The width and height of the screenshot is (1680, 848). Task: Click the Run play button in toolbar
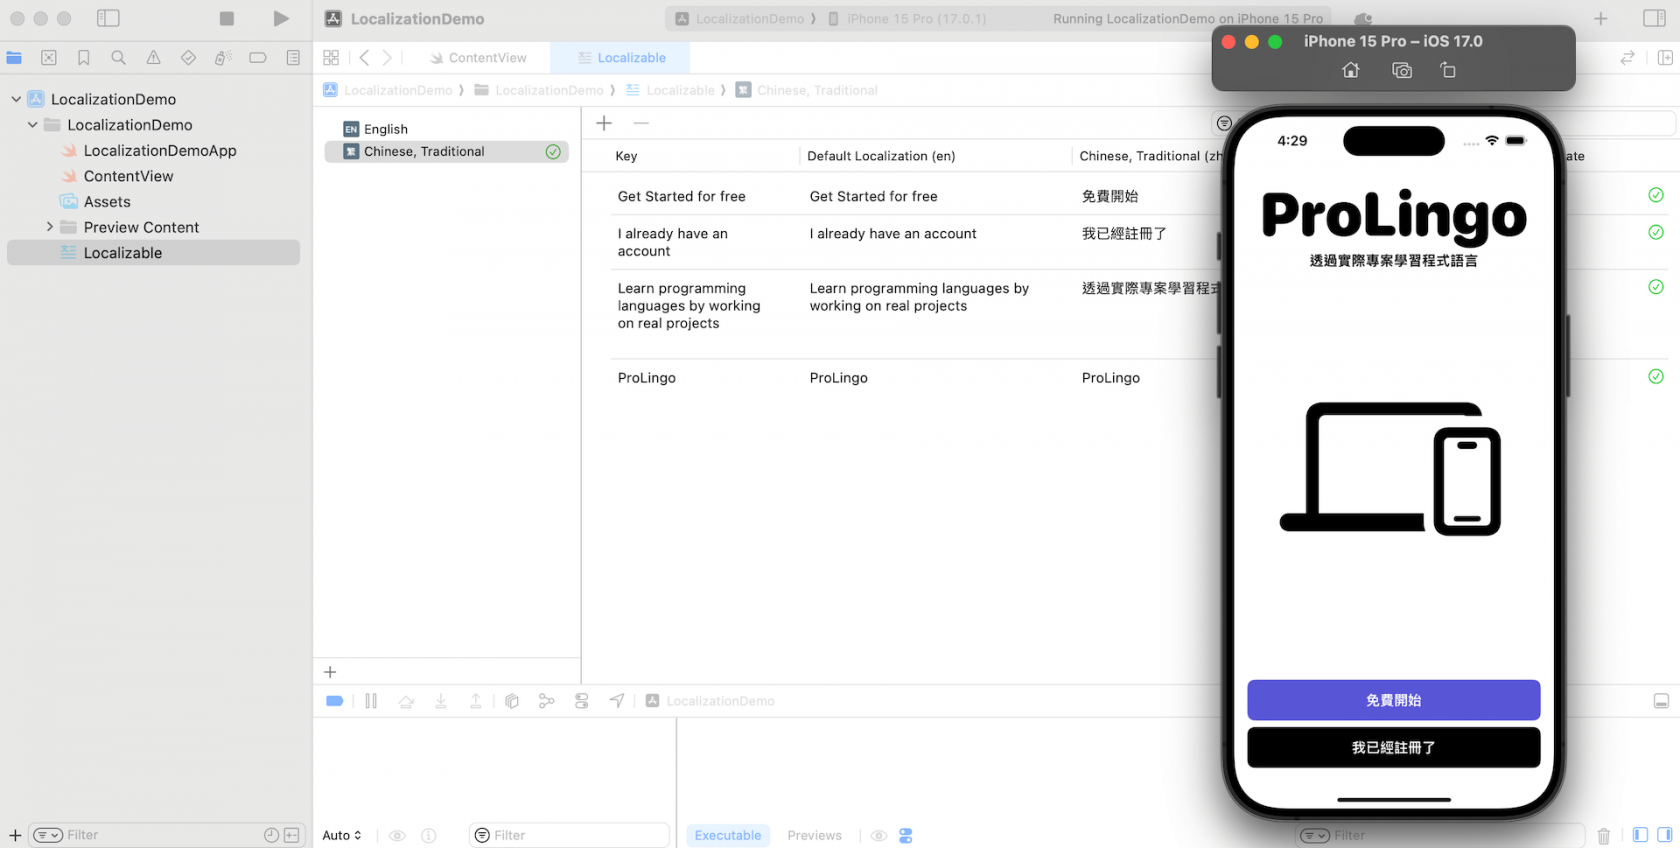coord(281,18)
